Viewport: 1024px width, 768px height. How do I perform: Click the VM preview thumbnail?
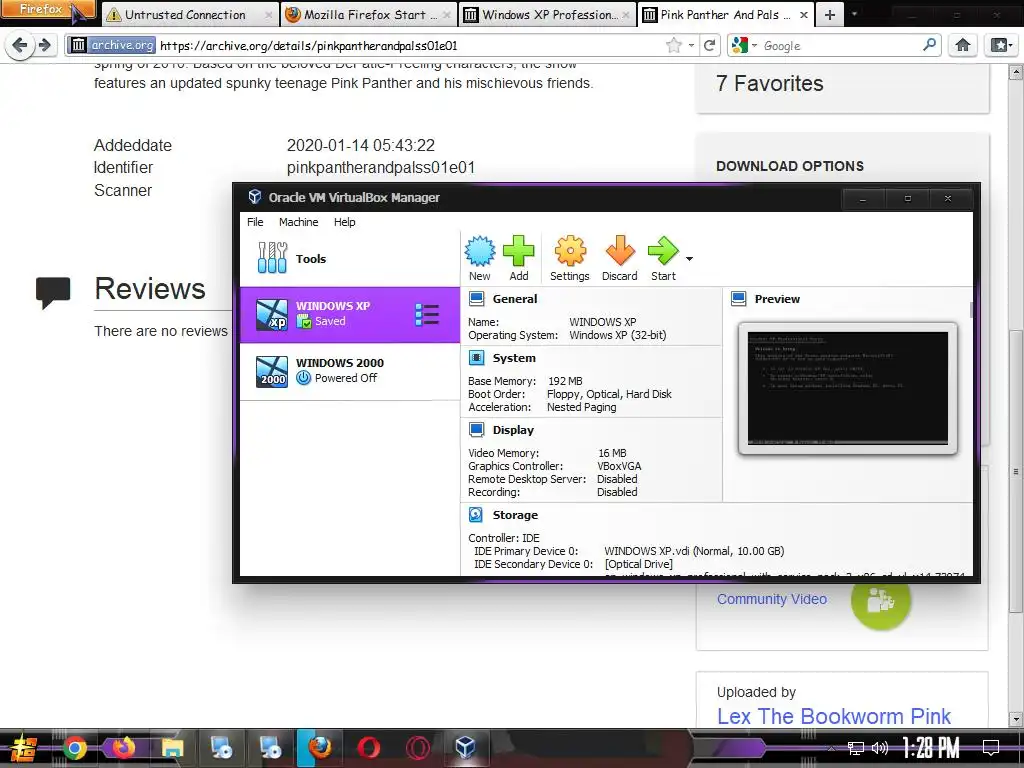pos(848,388)
